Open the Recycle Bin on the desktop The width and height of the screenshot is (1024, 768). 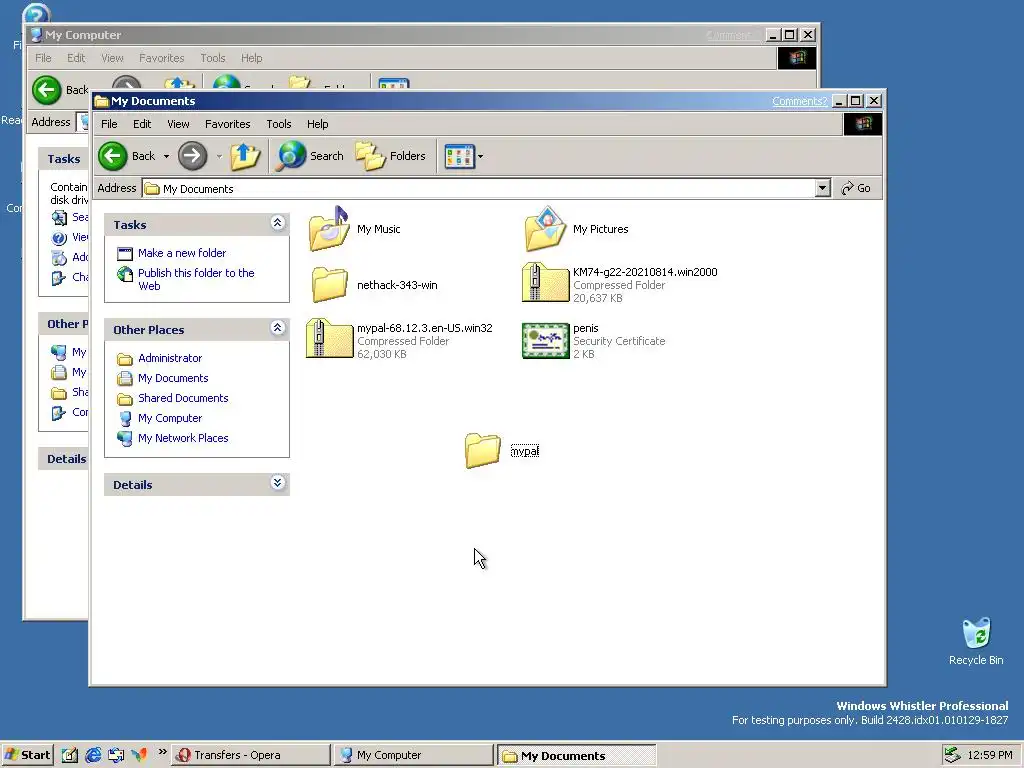(976, 633)
